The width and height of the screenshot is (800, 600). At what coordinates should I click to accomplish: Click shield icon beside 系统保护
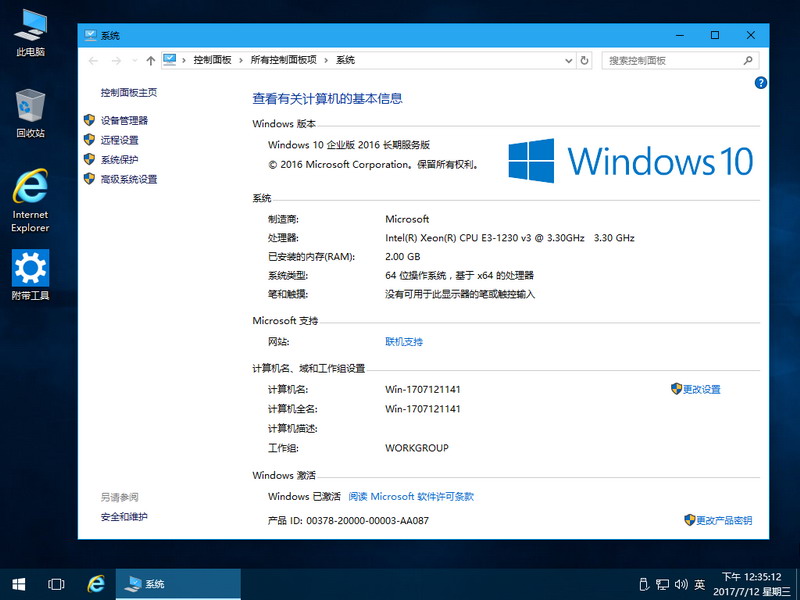[x=89, y=159]
